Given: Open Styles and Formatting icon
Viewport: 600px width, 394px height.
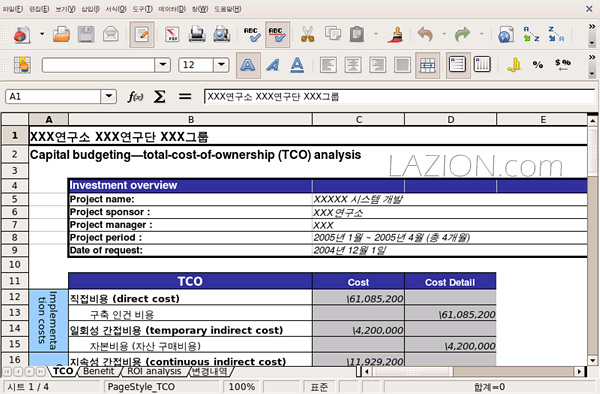Looking at the screenshot, I should click(22, 65).
